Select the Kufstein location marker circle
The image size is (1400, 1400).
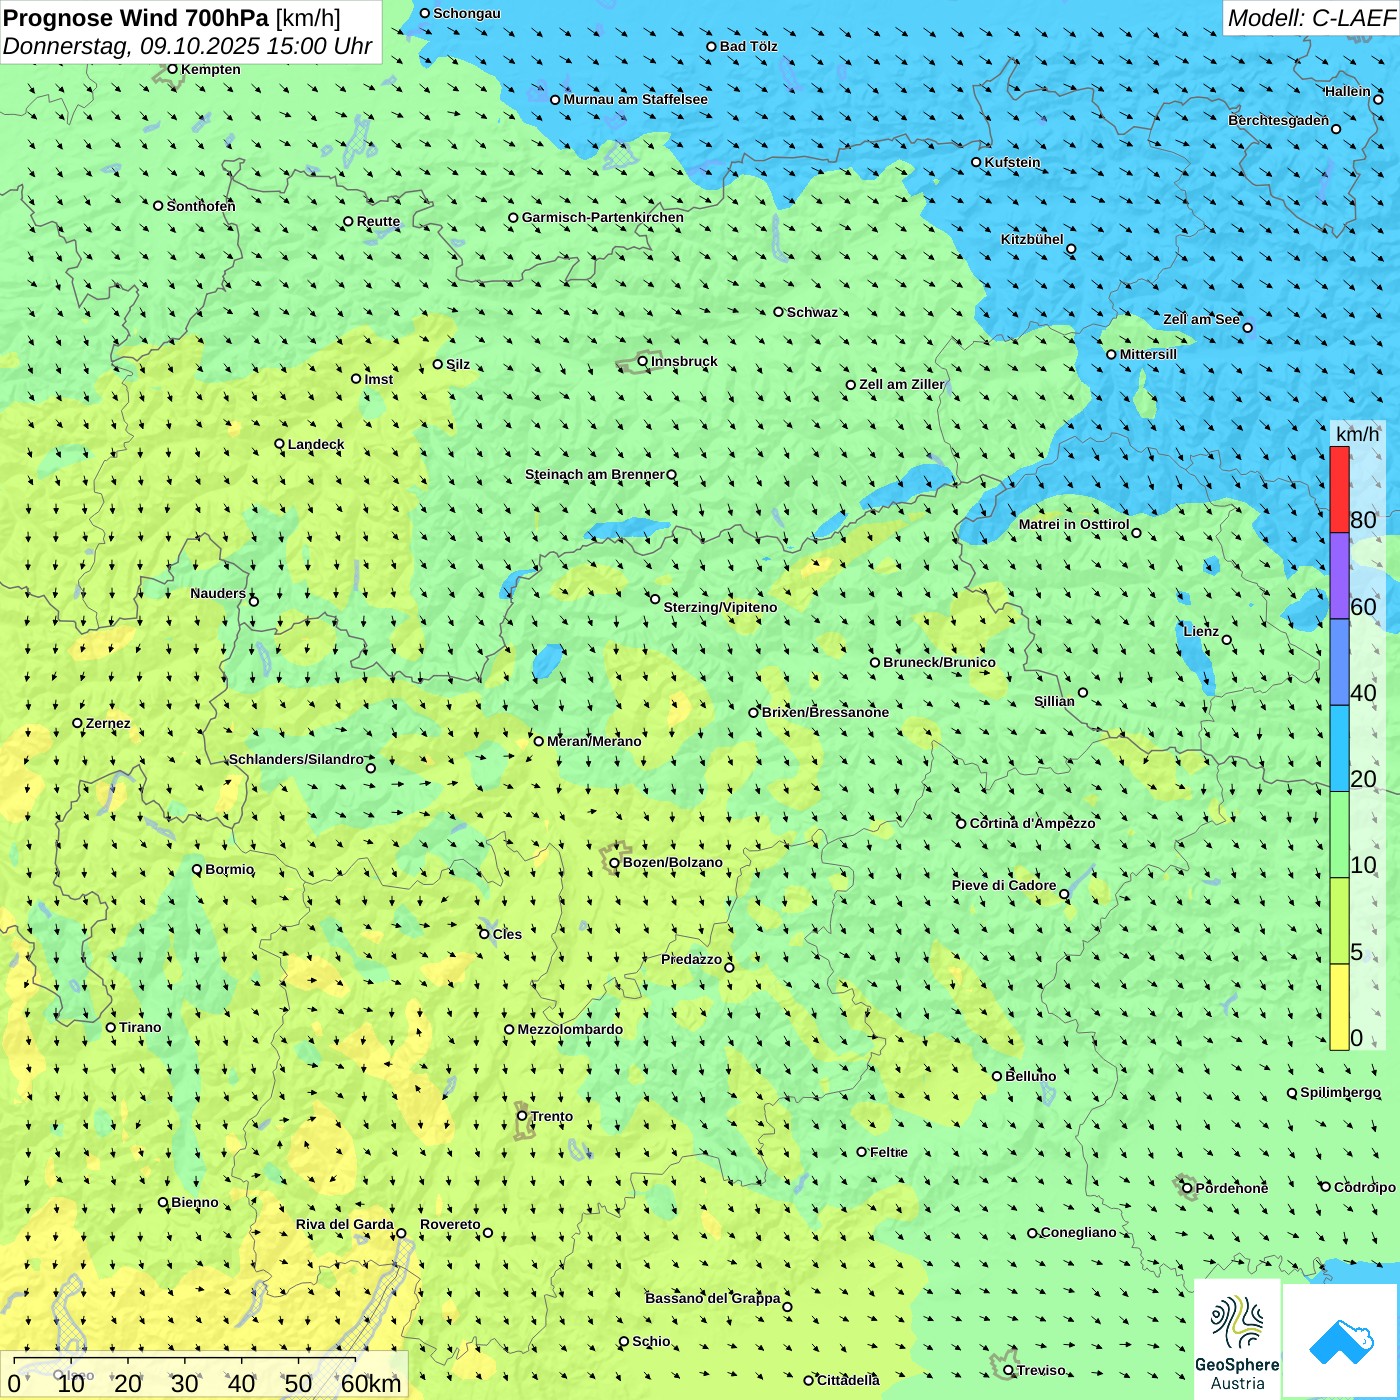click(977, 162)
